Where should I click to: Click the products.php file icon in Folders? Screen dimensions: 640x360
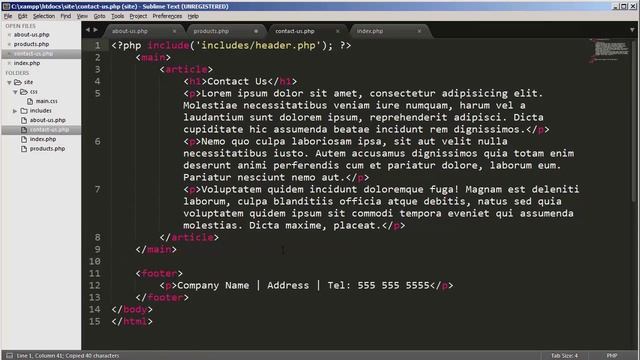pyautogui.click(x=24, y=149)
